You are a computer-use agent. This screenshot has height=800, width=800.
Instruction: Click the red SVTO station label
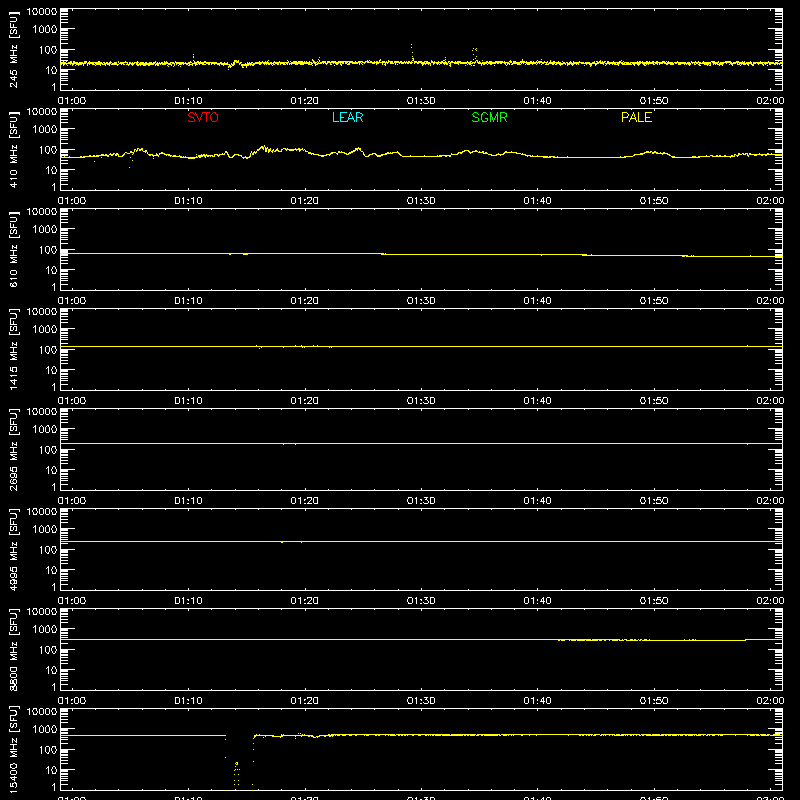tap(203, 117)
